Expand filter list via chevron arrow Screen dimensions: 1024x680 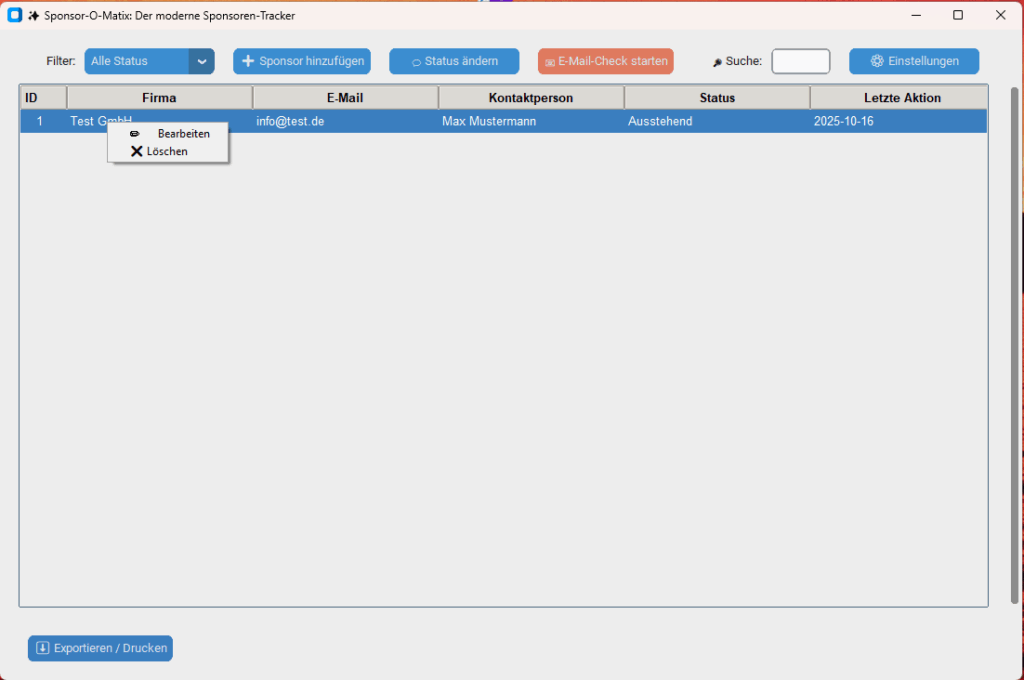[202, 61]
